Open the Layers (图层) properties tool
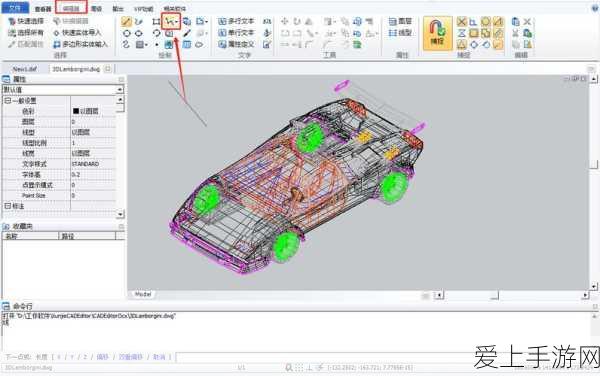Image resolution: width=600 pixels, height=376 pixels. [x=400, y=21]
